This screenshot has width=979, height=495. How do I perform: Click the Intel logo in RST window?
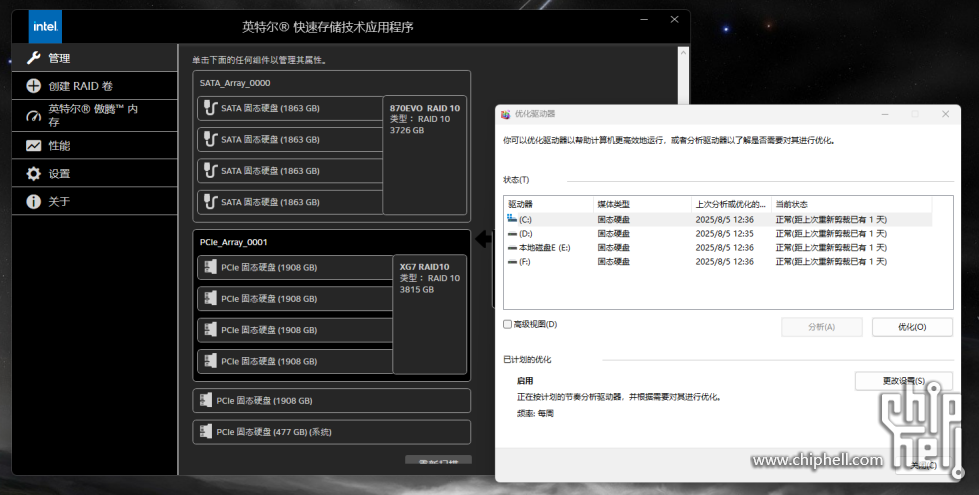click(45, 27)
